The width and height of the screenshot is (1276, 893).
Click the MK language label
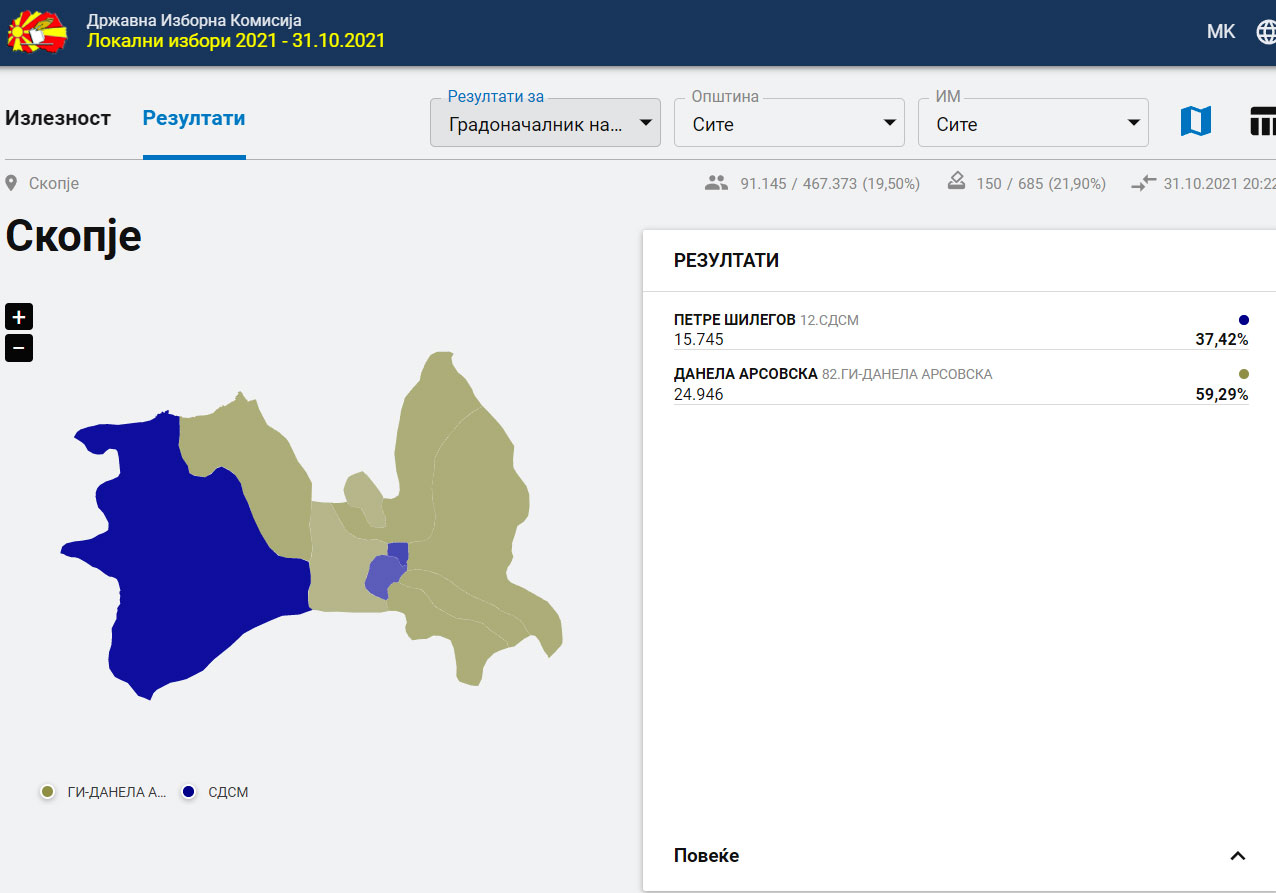[x=1221, y=32]
